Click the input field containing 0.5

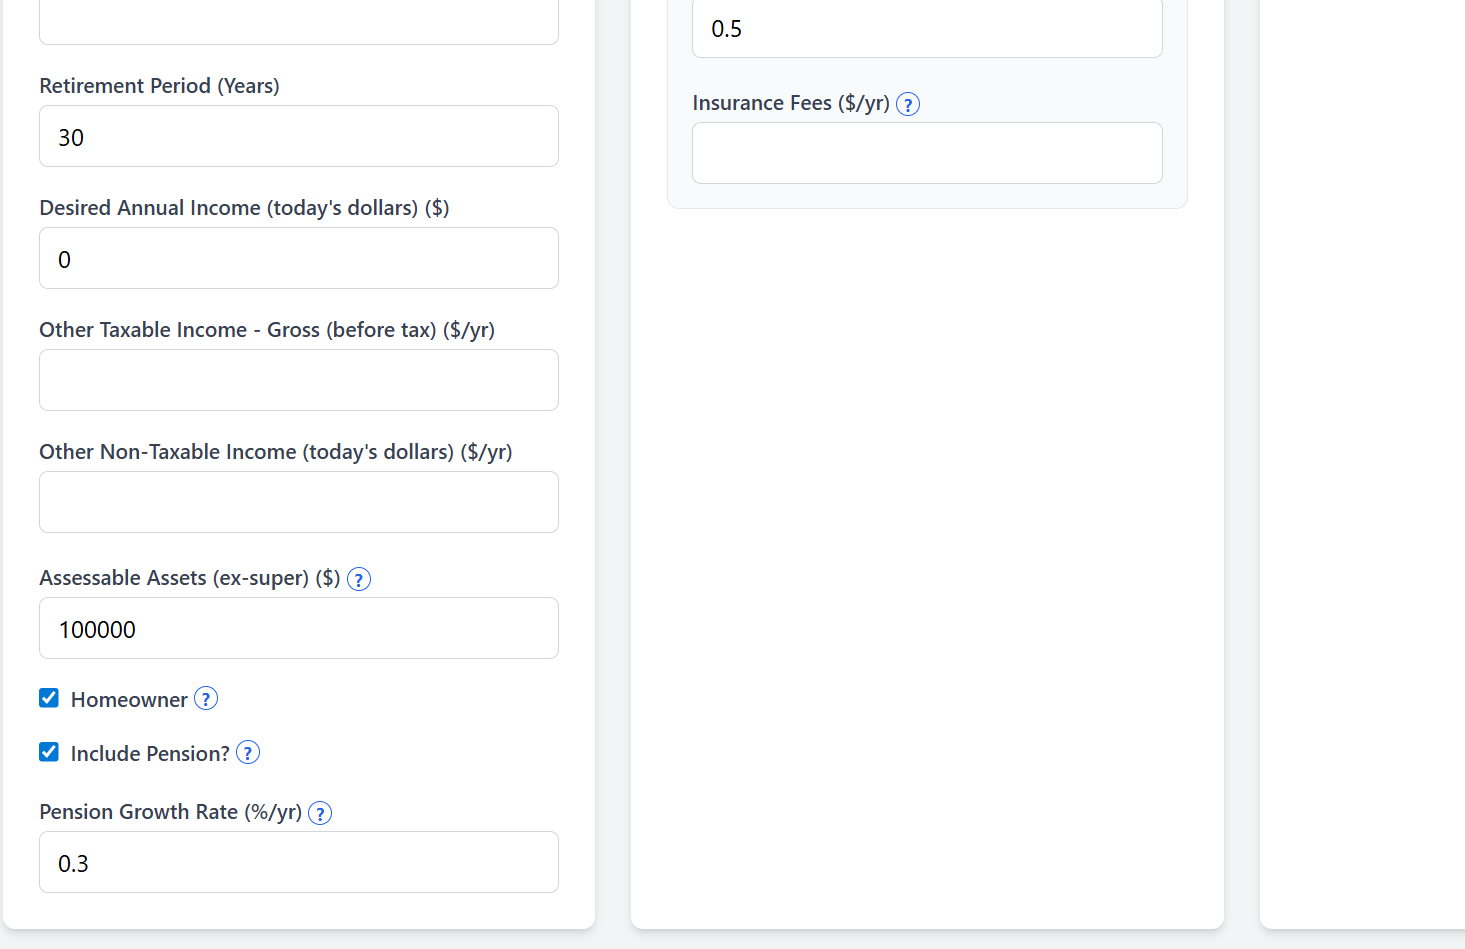tap(926, 29)
